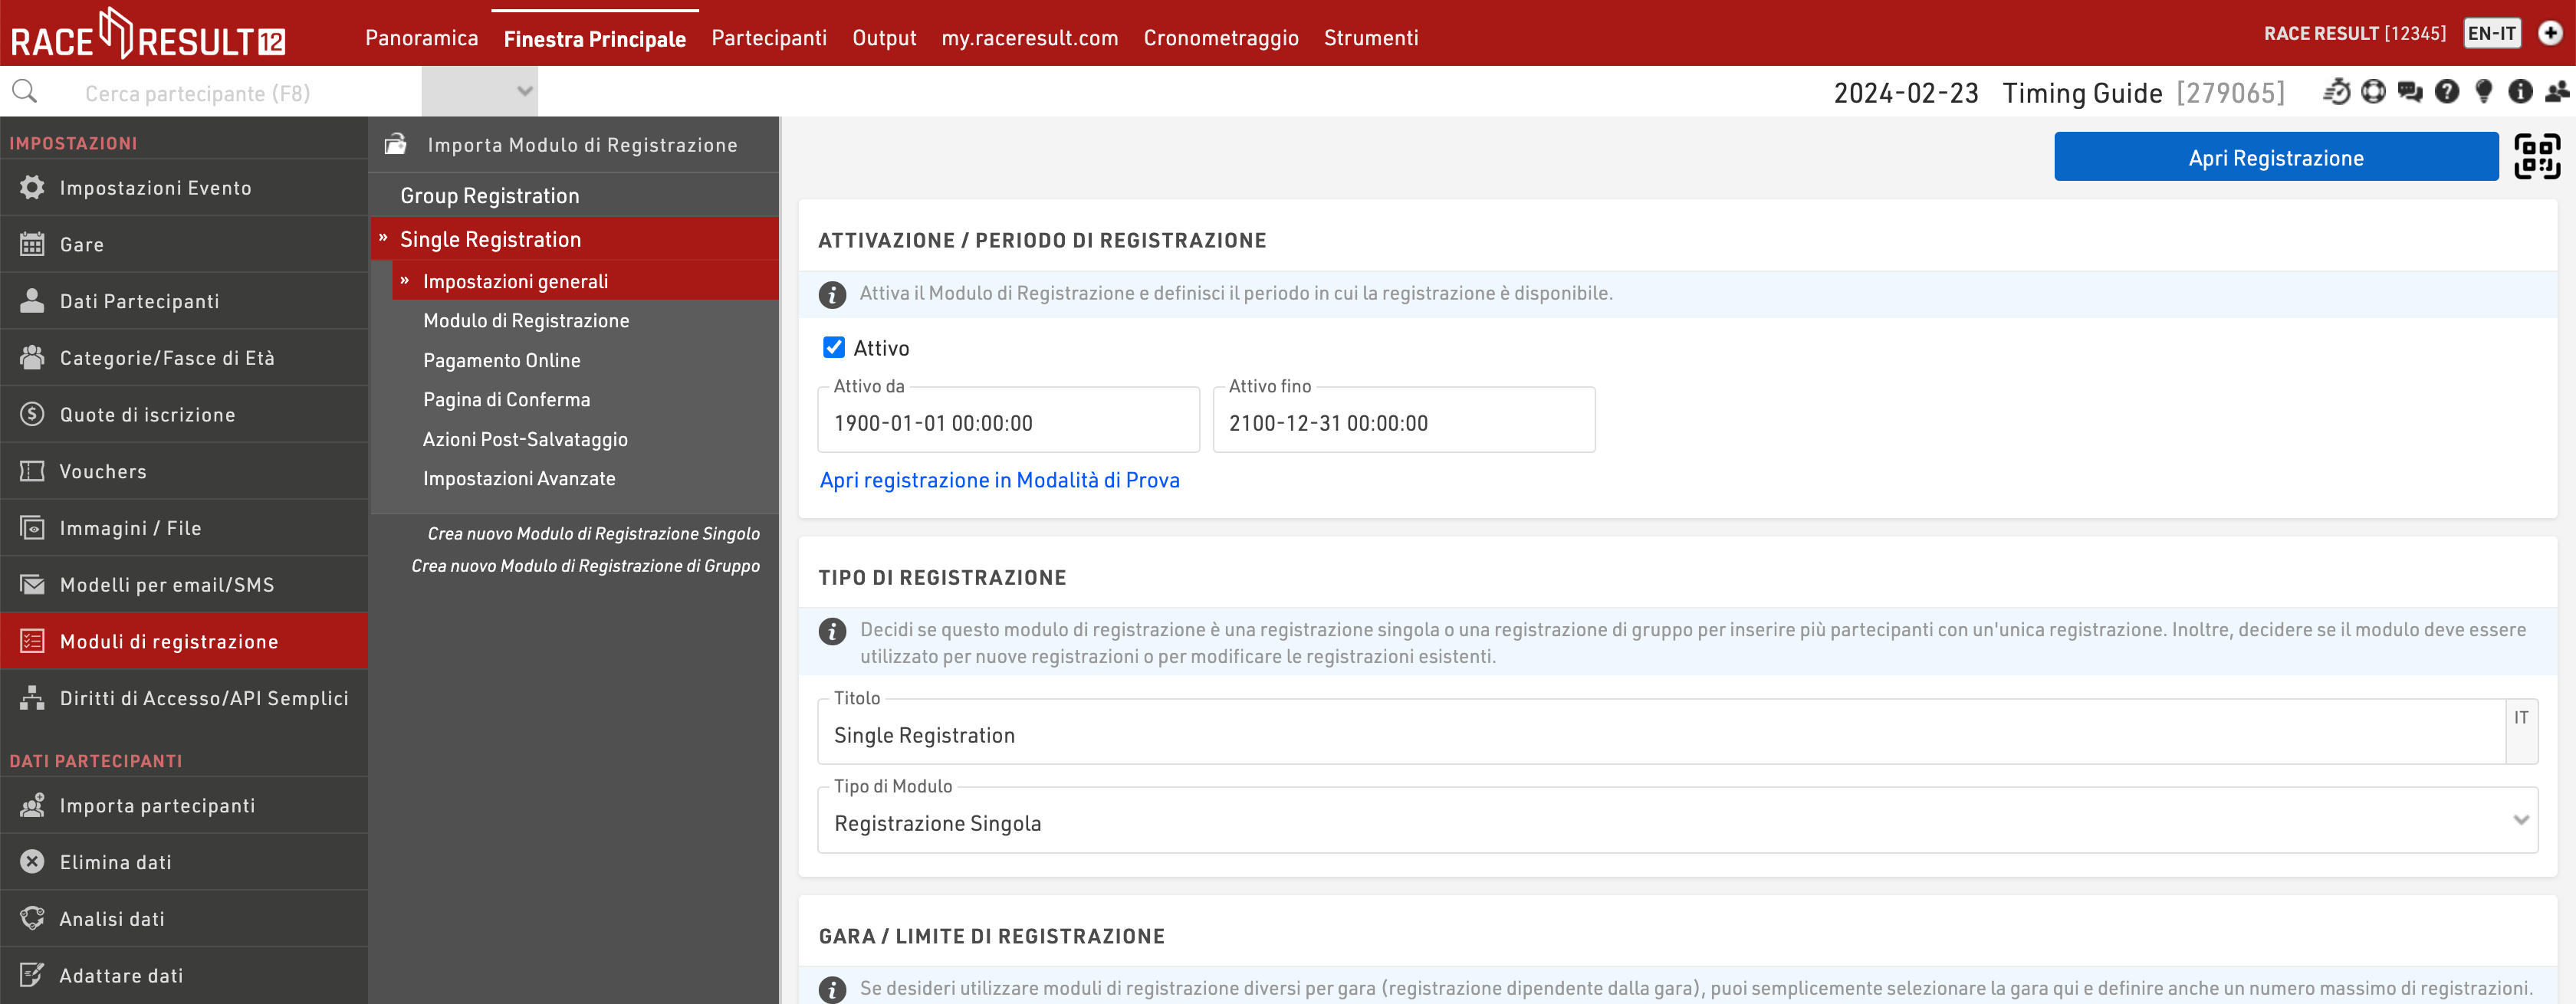This screenshot has width=2576, height=1004.
Task: Expand the Group Registration tree item
Action: pyautogui.click(x=489, y=196)
